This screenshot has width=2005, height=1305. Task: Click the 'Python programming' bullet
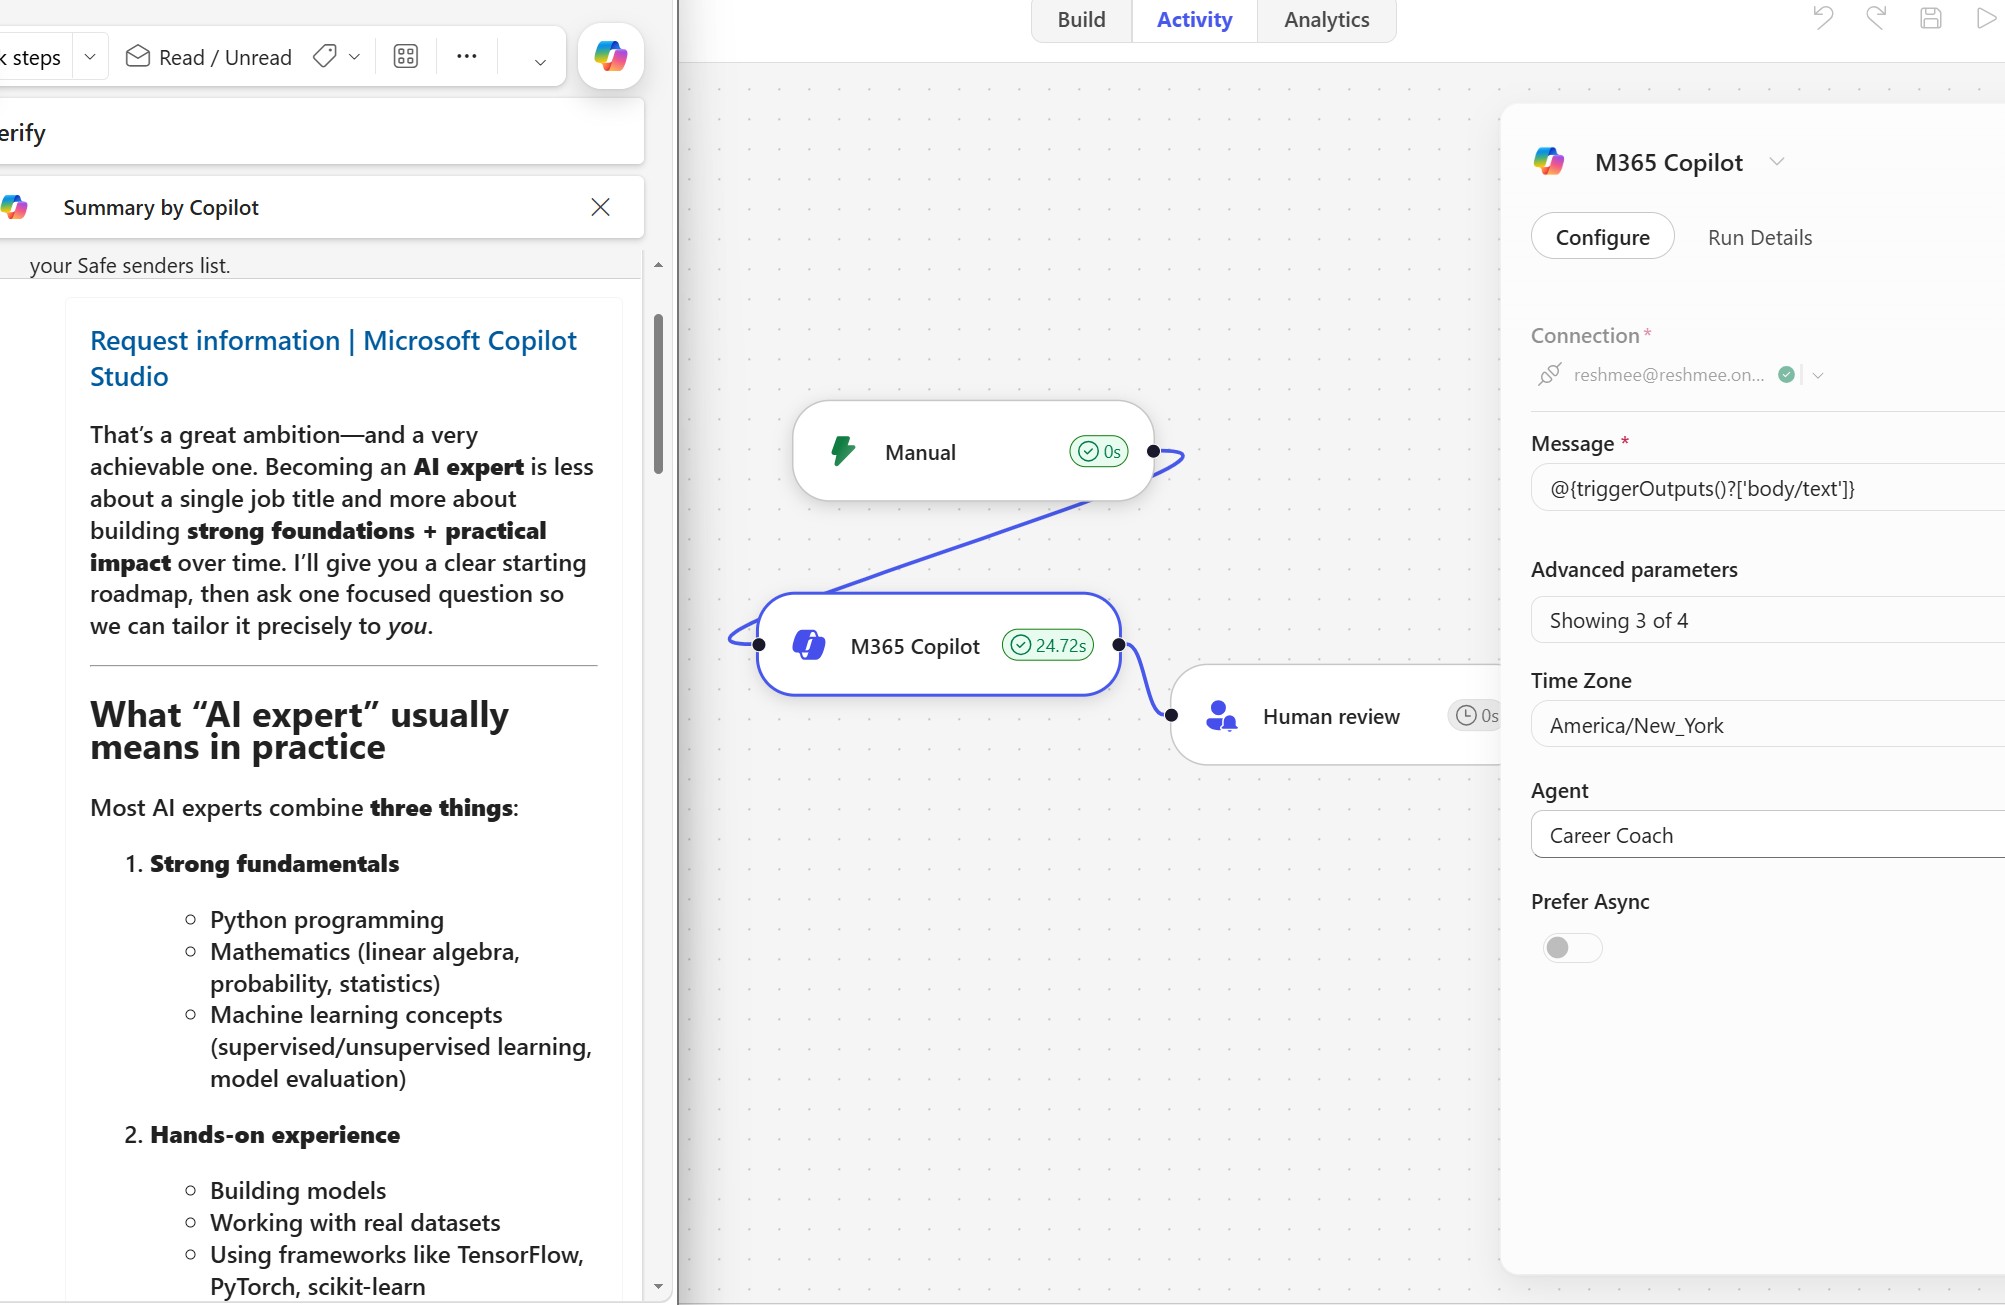pyautogui.click(x=327, y=919)
